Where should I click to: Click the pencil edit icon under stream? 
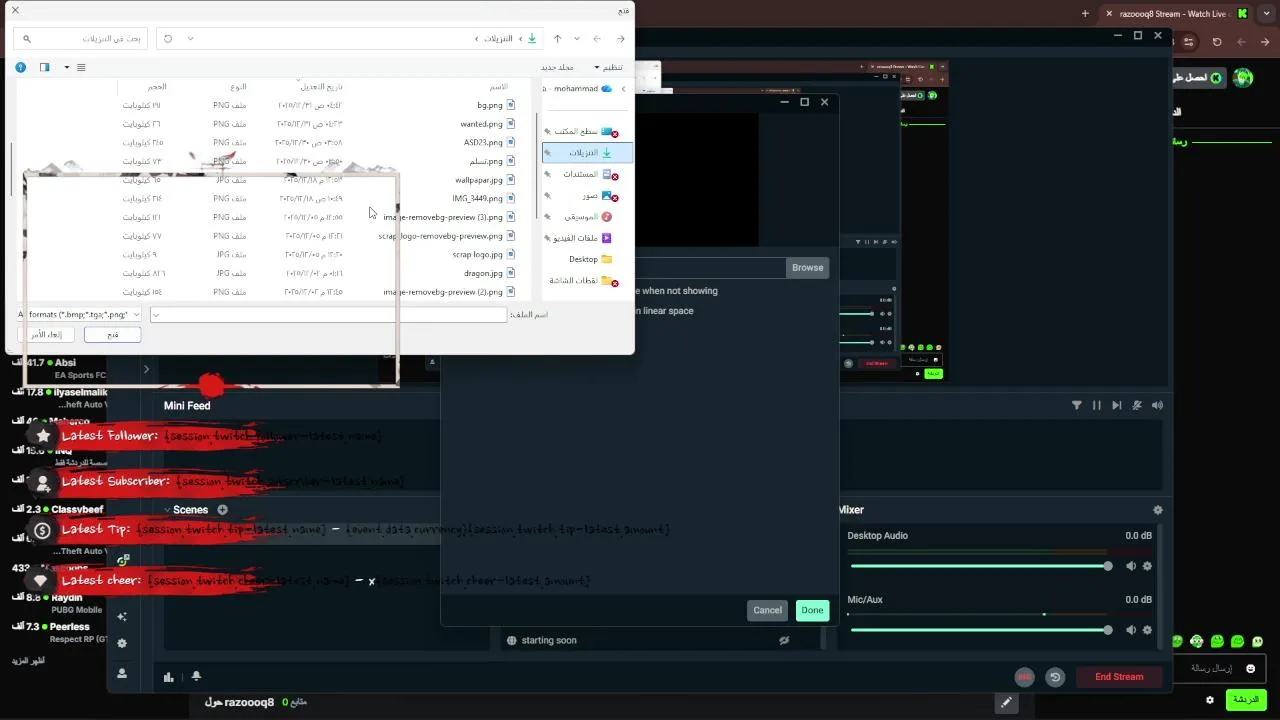point(1006,703)
